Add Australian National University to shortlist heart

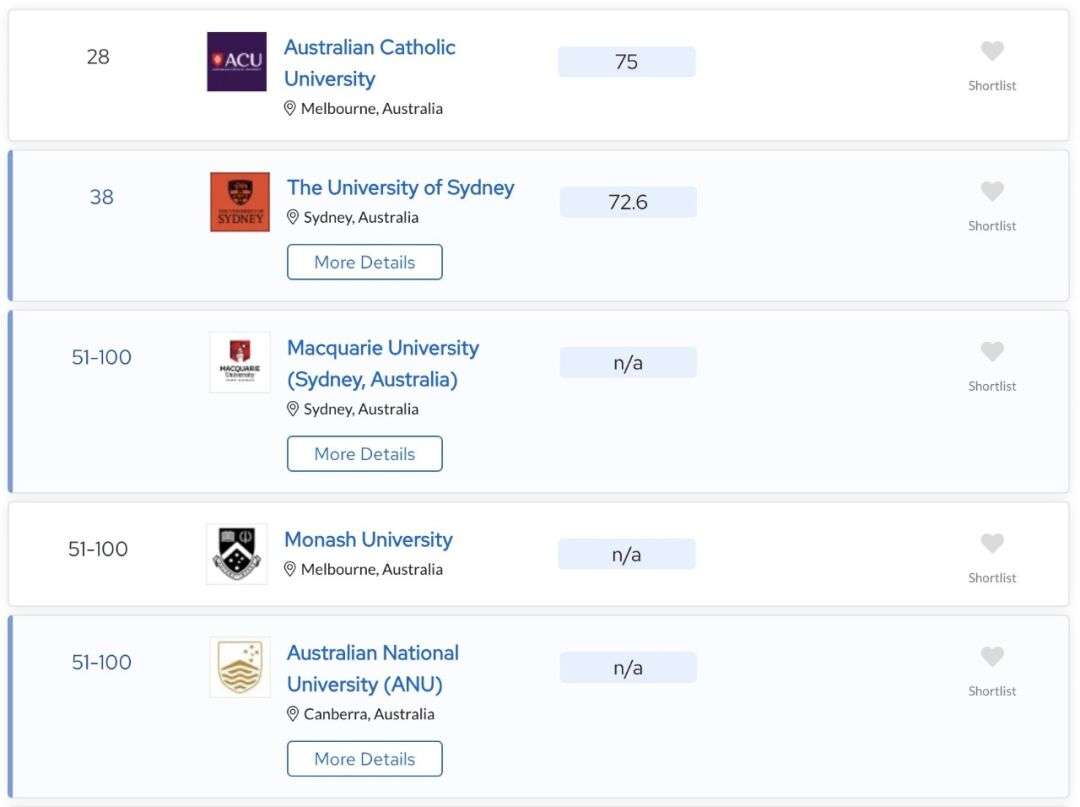(992, 656)
